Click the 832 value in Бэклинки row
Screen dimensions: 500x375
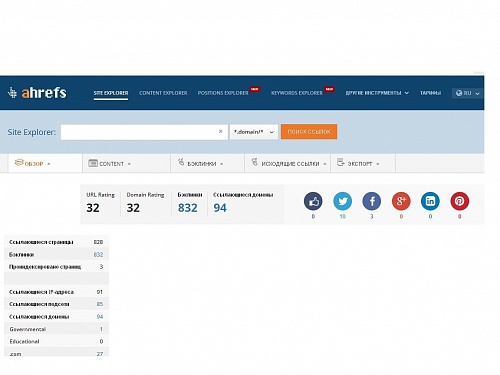tap(98, 255)
